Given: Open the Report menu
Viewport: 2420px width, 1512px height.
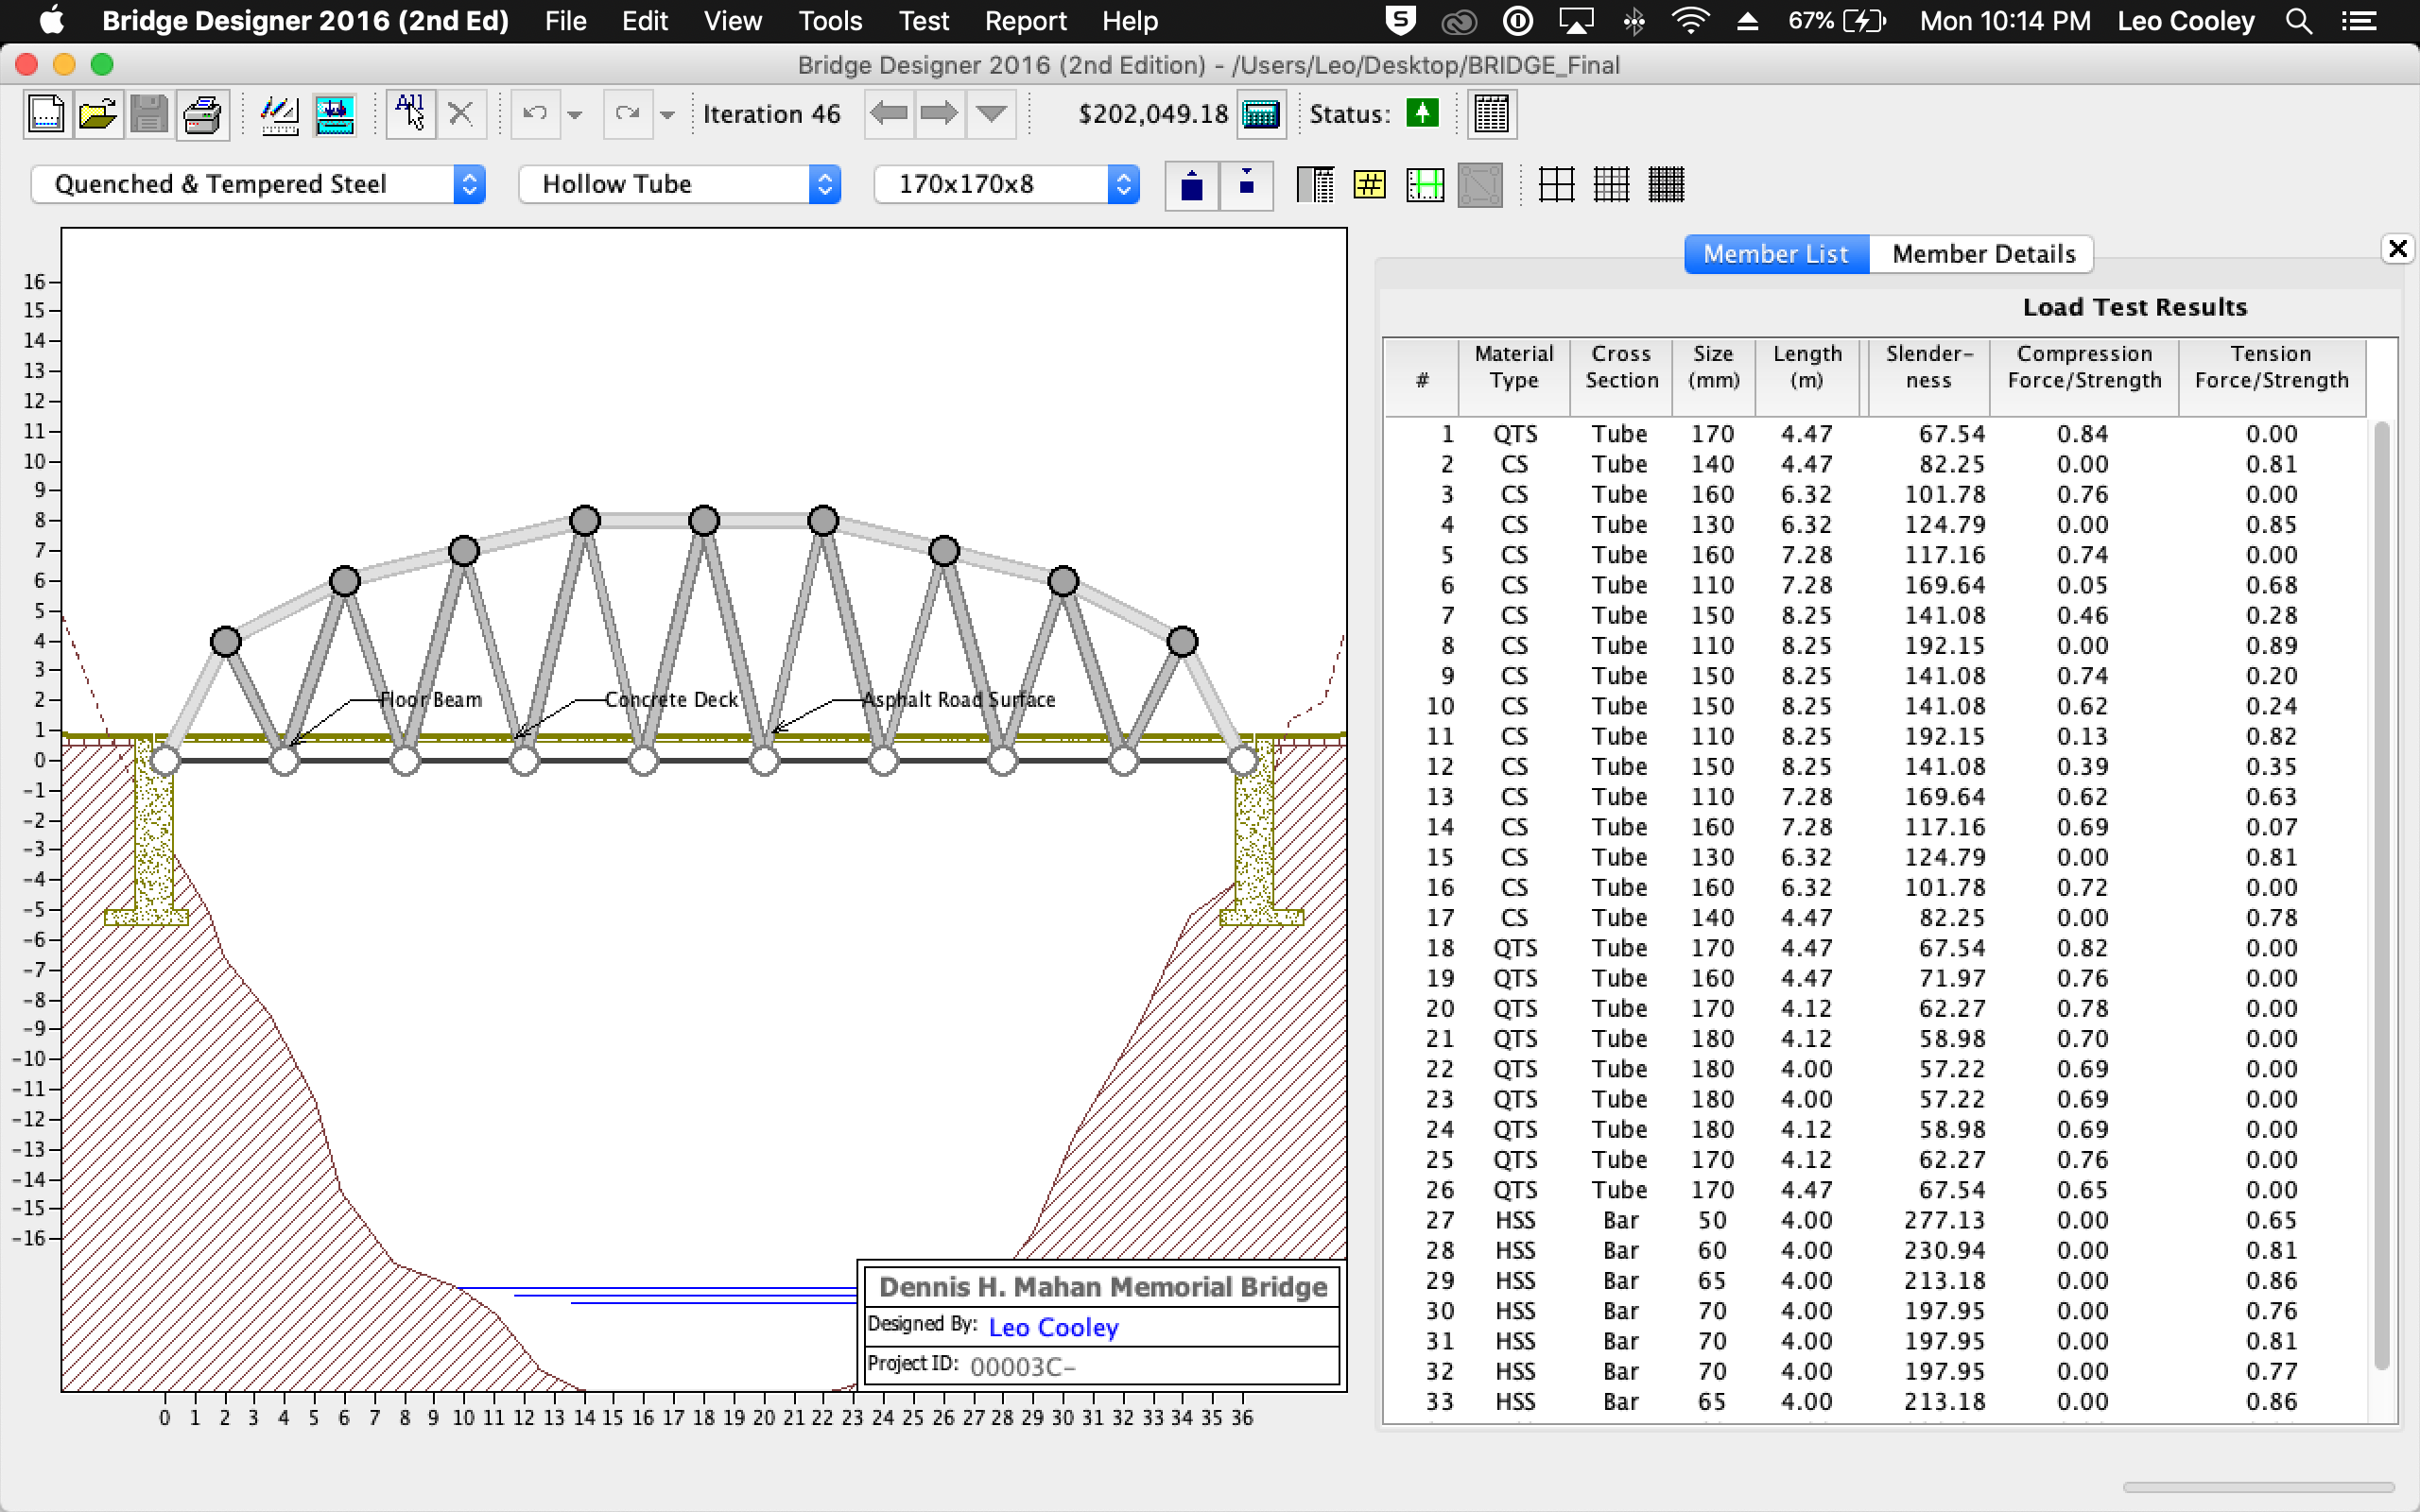Looking at the screenshot, I should pos(1025,21).
